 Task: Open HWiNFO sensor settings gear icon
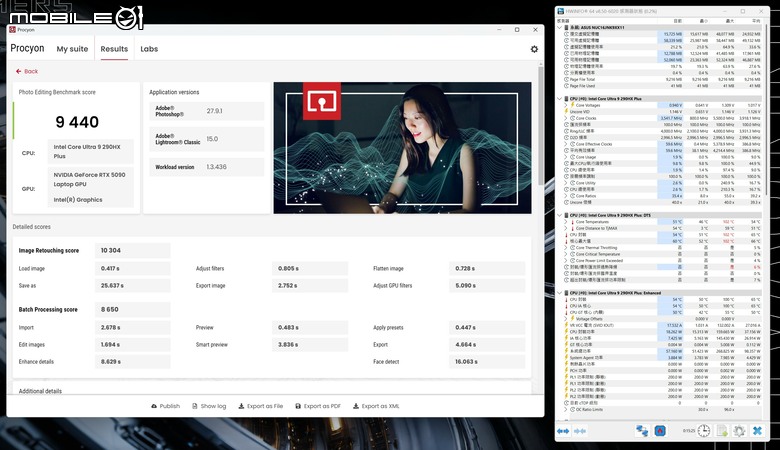(739, 431)
